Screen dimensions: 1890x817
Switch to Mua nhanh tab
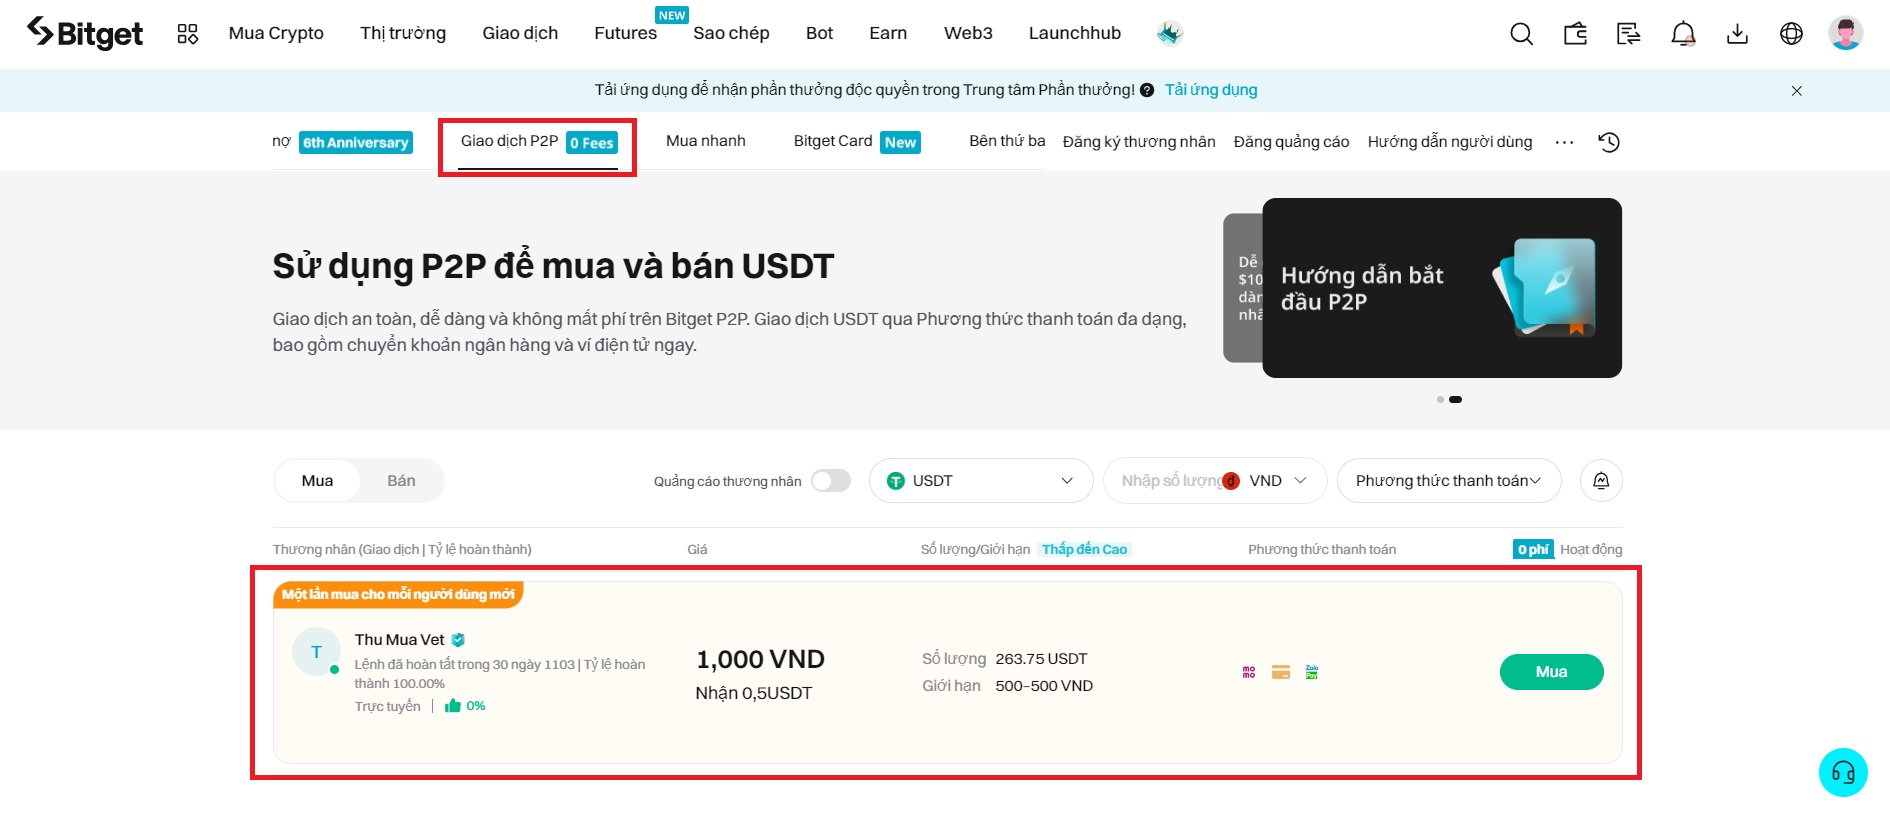tap(706, 141)
